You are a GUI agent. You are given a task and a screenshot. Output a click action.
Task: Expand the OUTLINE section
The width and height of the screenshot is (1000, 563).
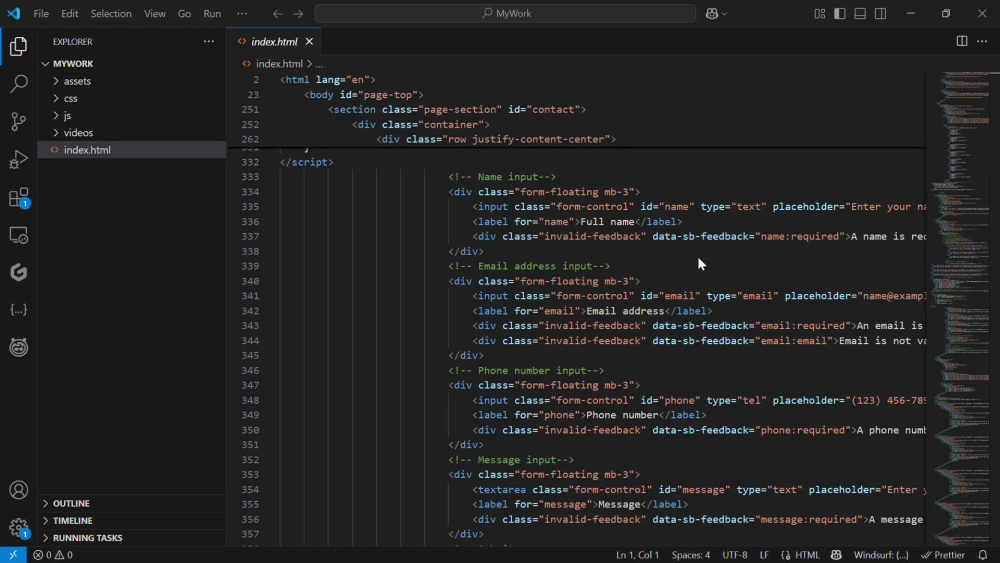coord(131,503)
